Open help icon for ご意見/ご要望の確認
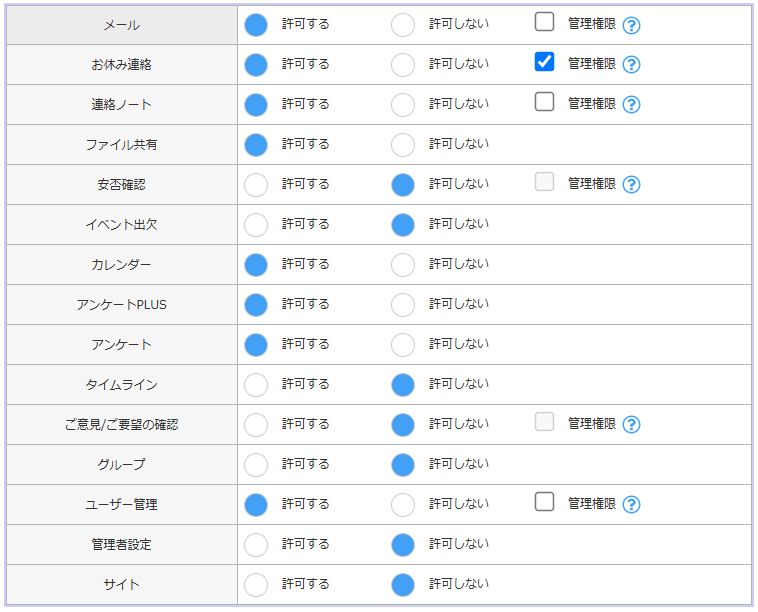This screenshot has height=612, width=758. [x=631, y=425]
